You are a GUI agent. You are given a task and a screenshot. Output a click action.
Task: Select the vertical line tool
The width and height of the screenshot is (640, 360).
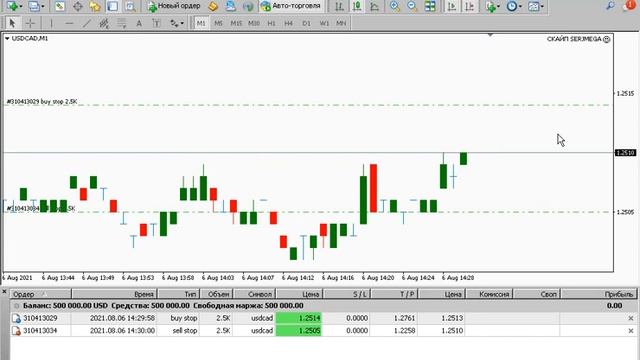[x=51, y=23]
